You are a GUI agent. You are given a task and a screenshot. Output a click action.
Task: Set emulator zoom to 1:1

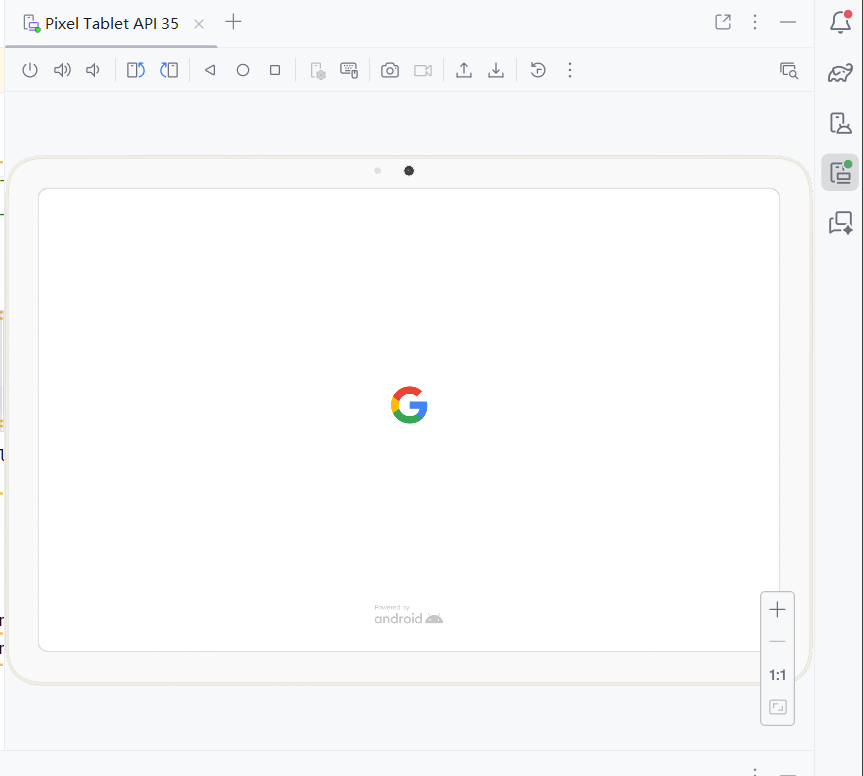tap(777, 675)
